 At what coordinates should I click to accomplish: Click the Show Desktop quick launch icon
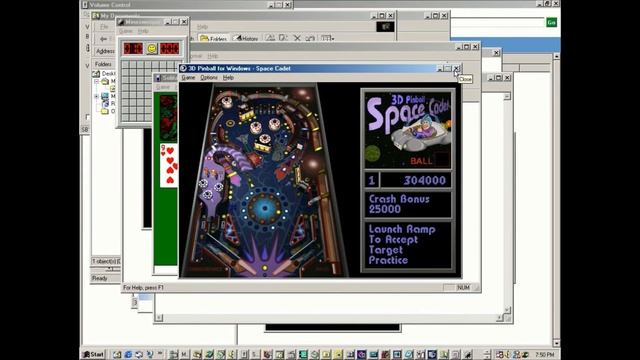tap(117, 354)
